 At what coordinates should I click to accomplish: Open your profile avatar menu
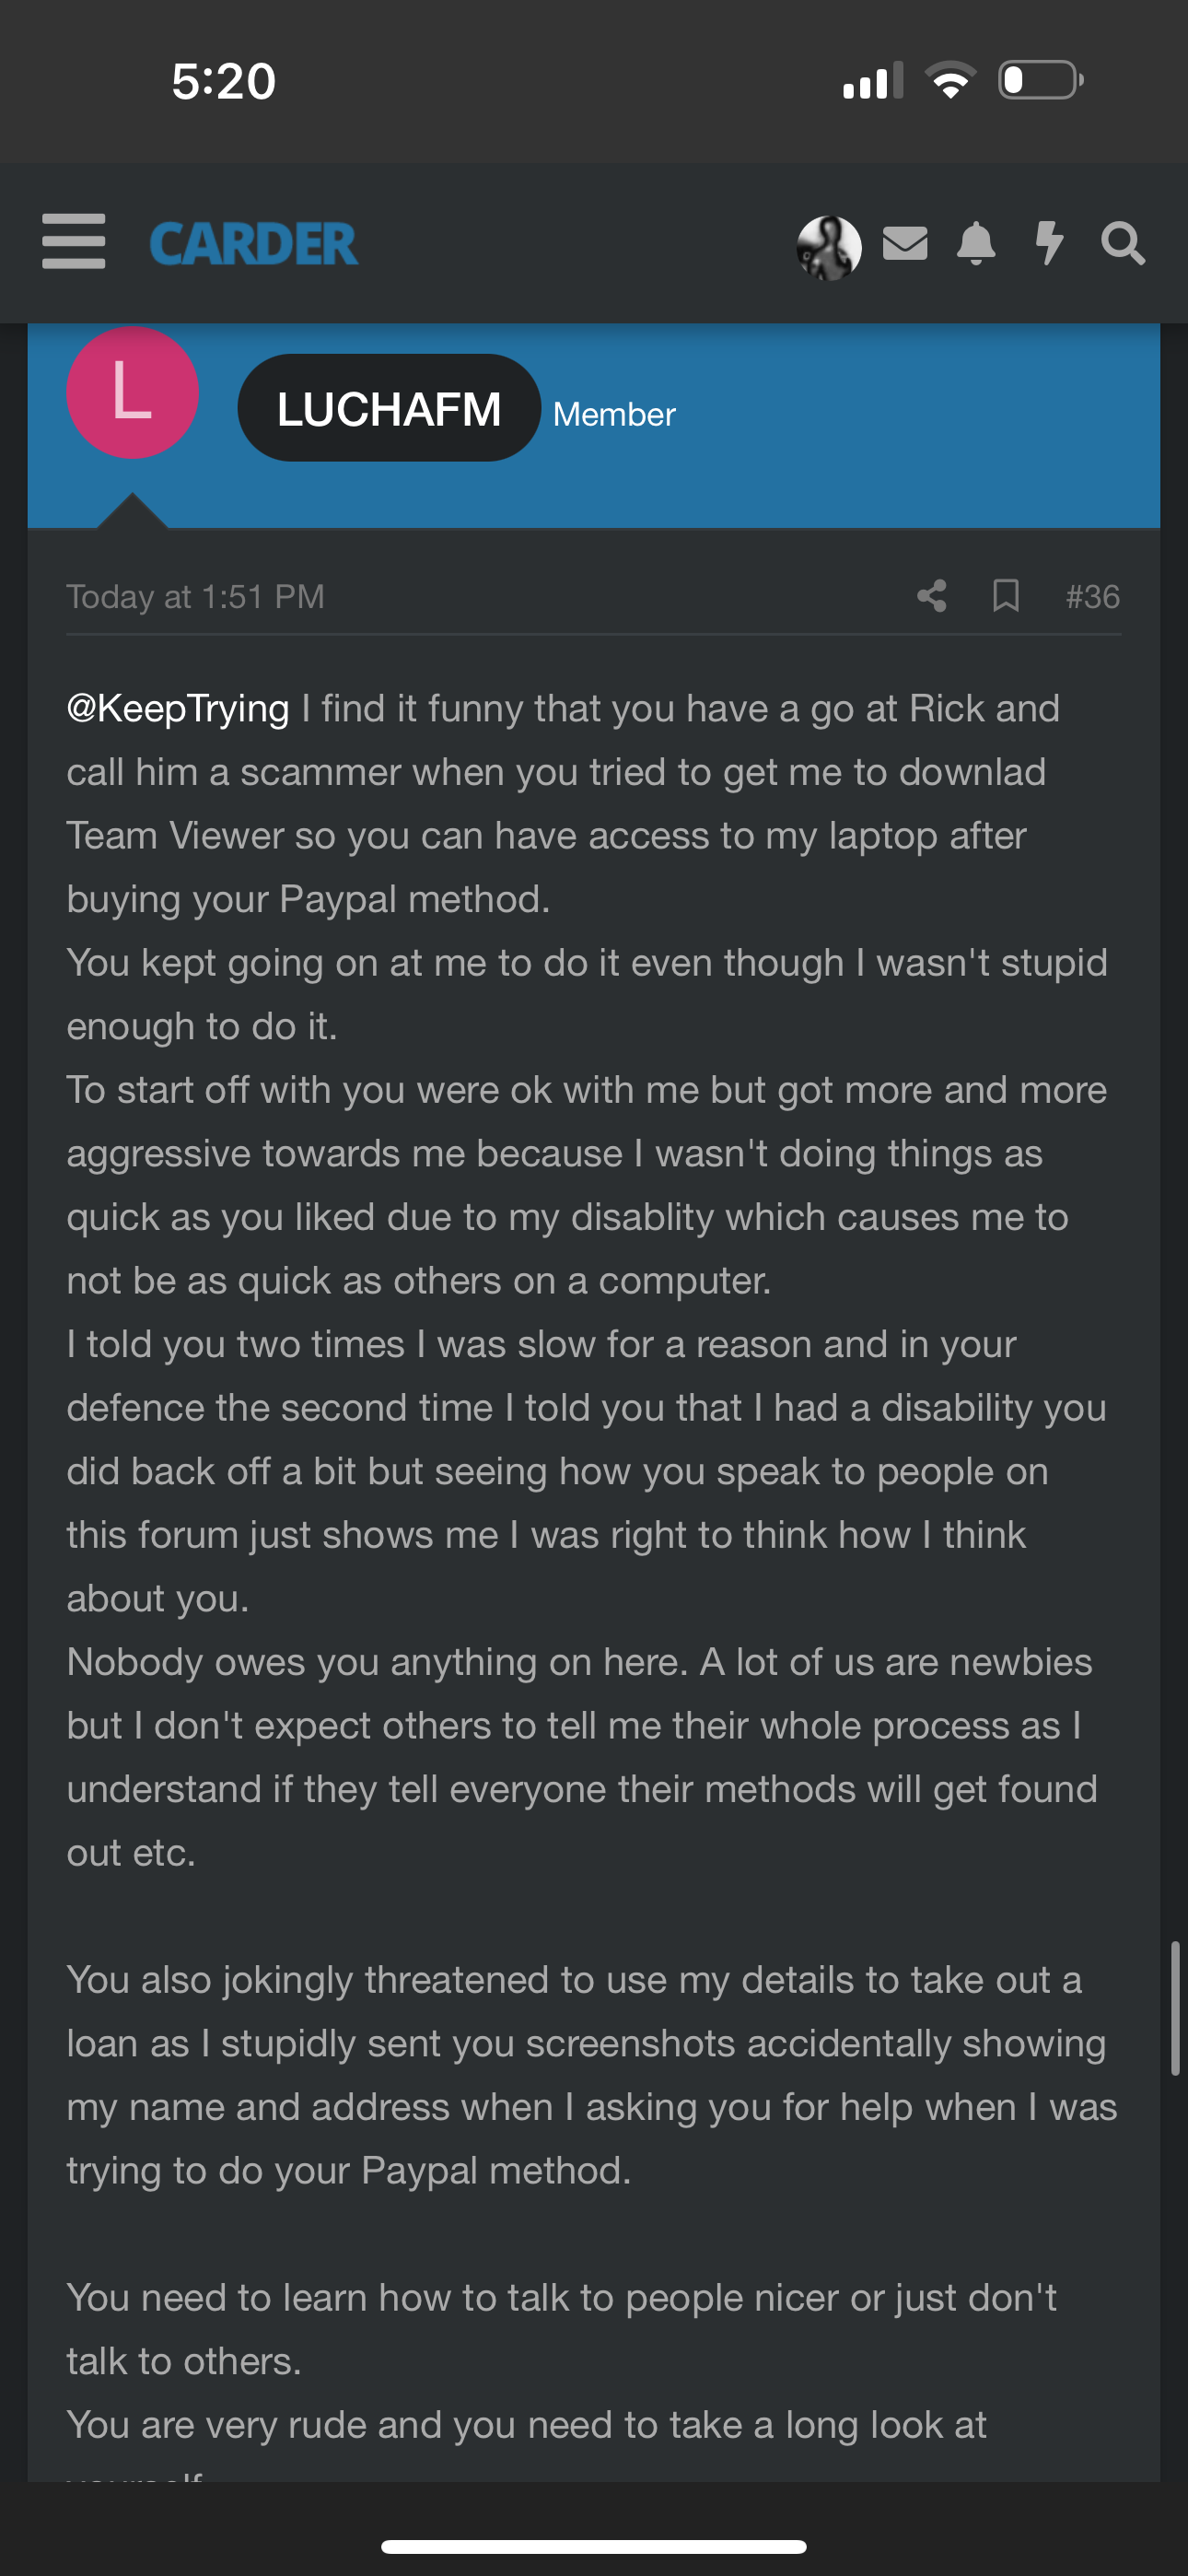[x=829, y=246]
